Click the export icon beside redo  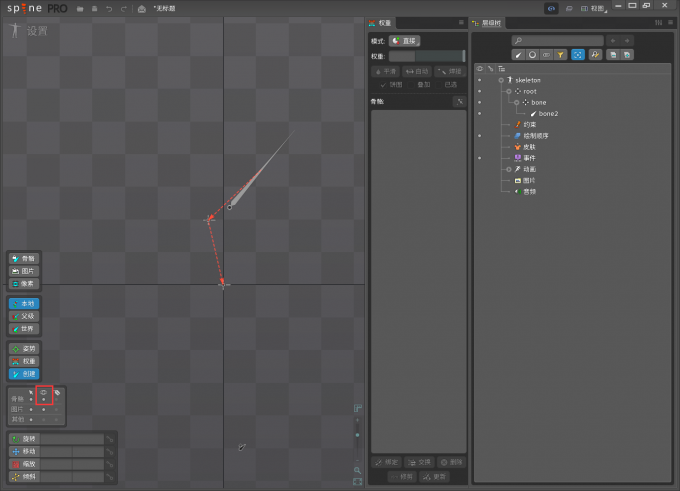pyautogui.click(x=141, y=9)
